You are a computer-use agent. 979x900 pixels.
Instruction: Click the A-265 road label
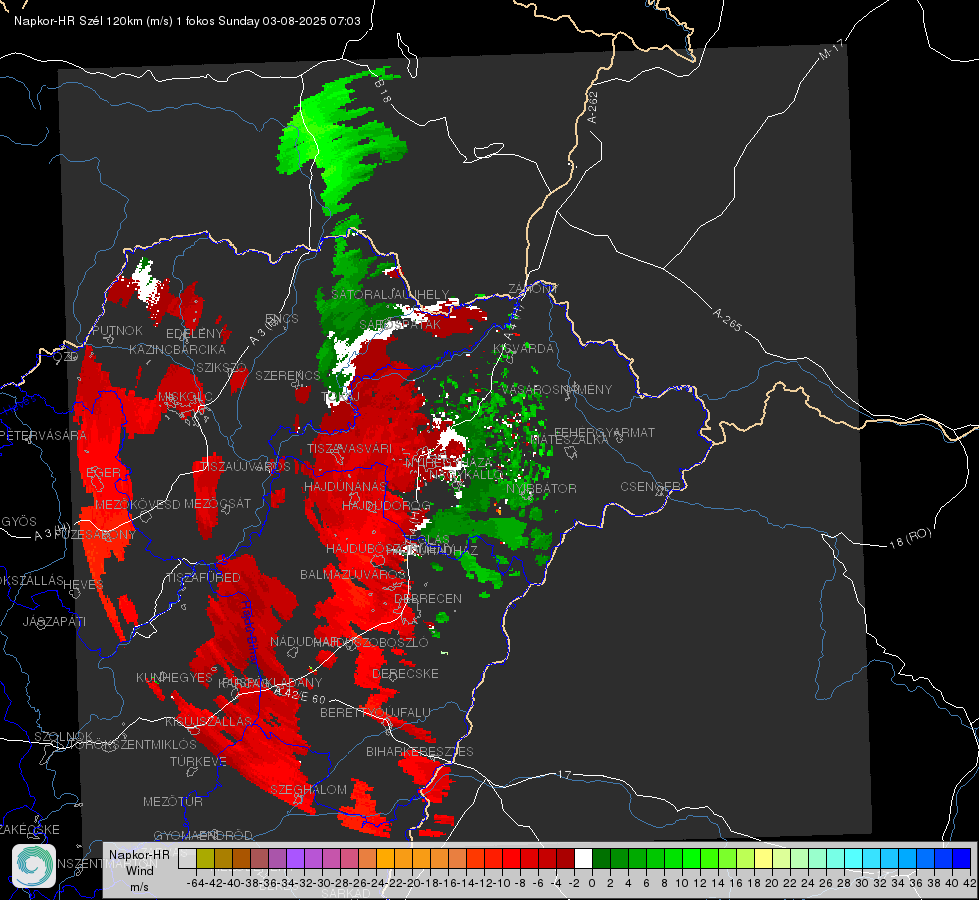pos(727,319)
